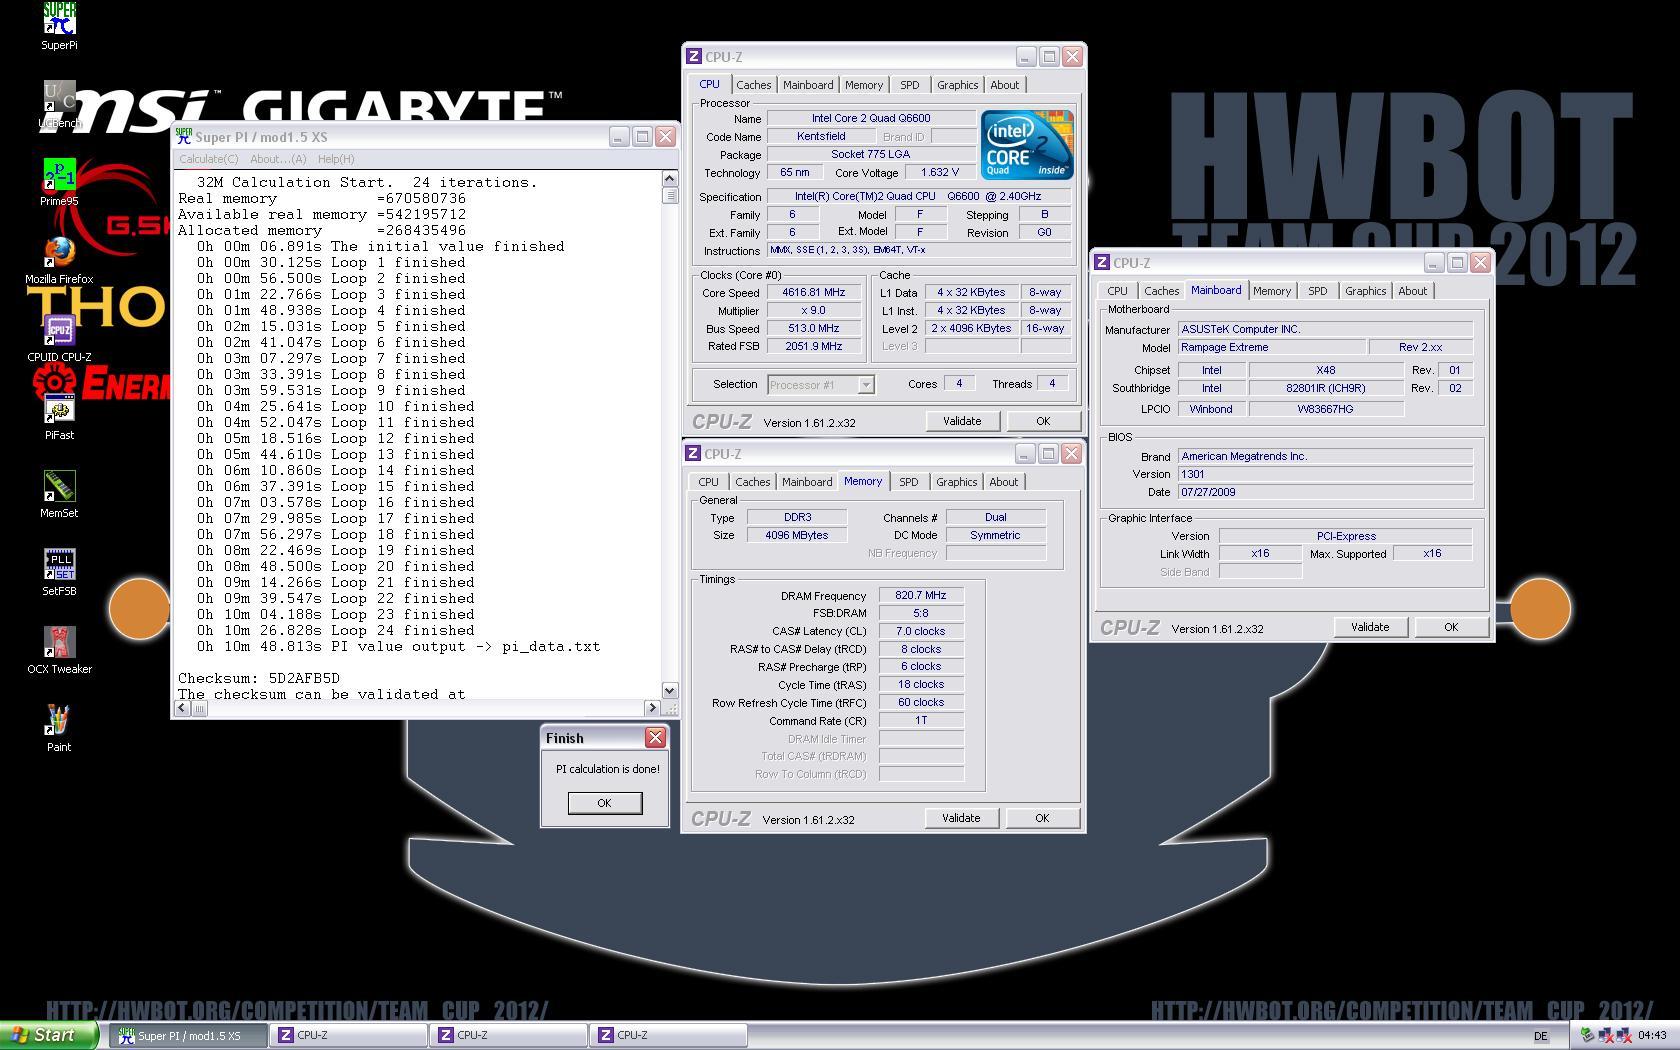The width and height of the screenshot is (1680, 1050).
Task: Open Paint from the desktop
Action: [59, 728]
